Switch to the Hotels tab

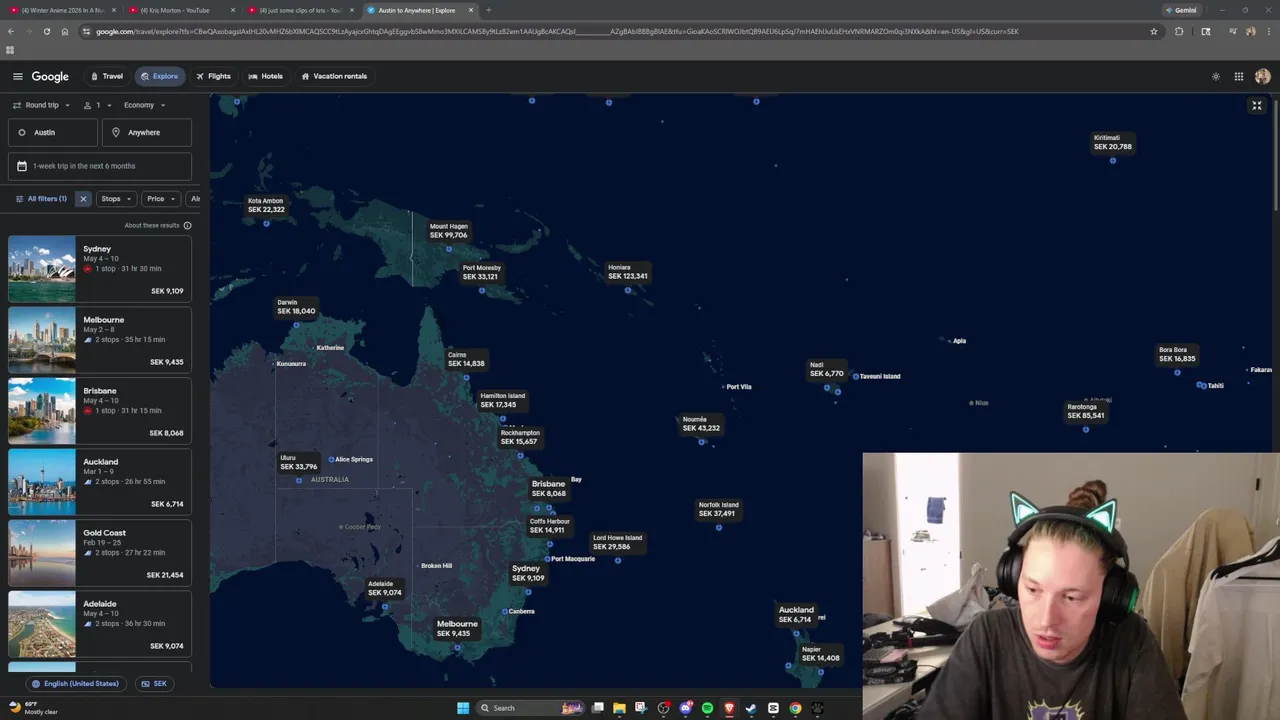(266, 76)
